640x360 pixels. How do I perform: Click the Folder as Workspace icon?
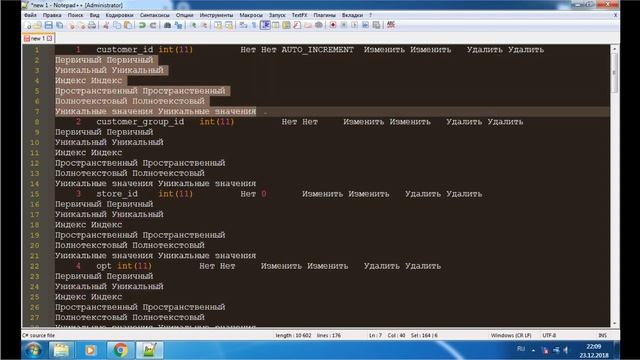point(308,25)
